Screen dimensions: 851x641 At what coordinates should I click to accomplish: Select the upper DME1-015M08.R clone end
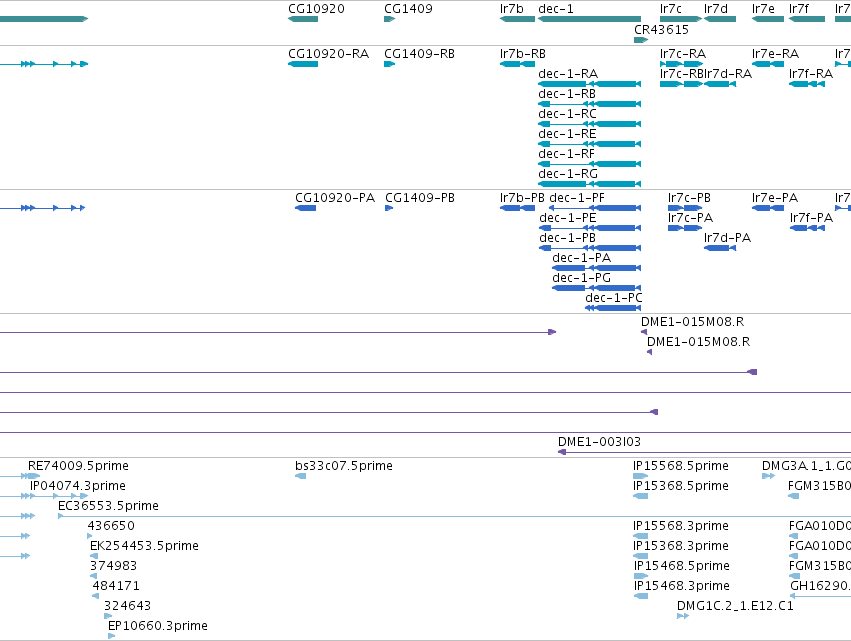644,332
